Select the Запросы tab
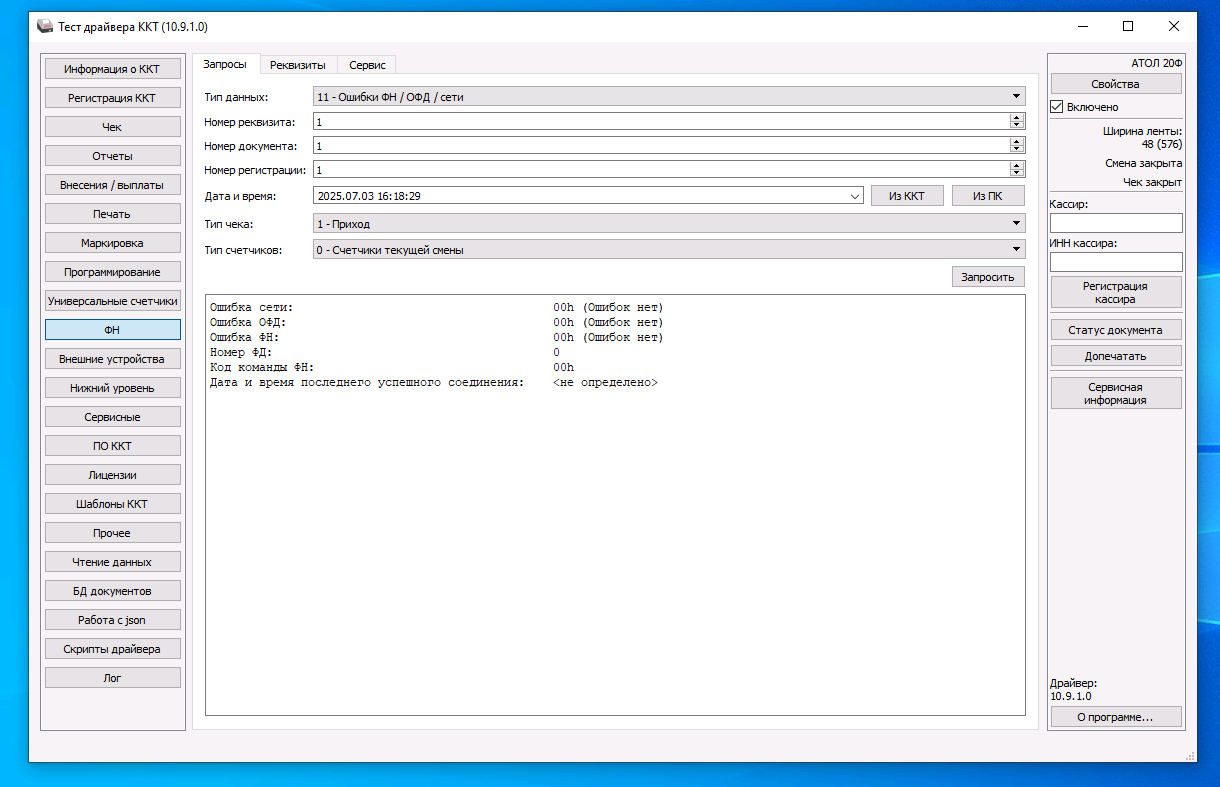This screenshot has width=1220, height=787. (225, 64)
